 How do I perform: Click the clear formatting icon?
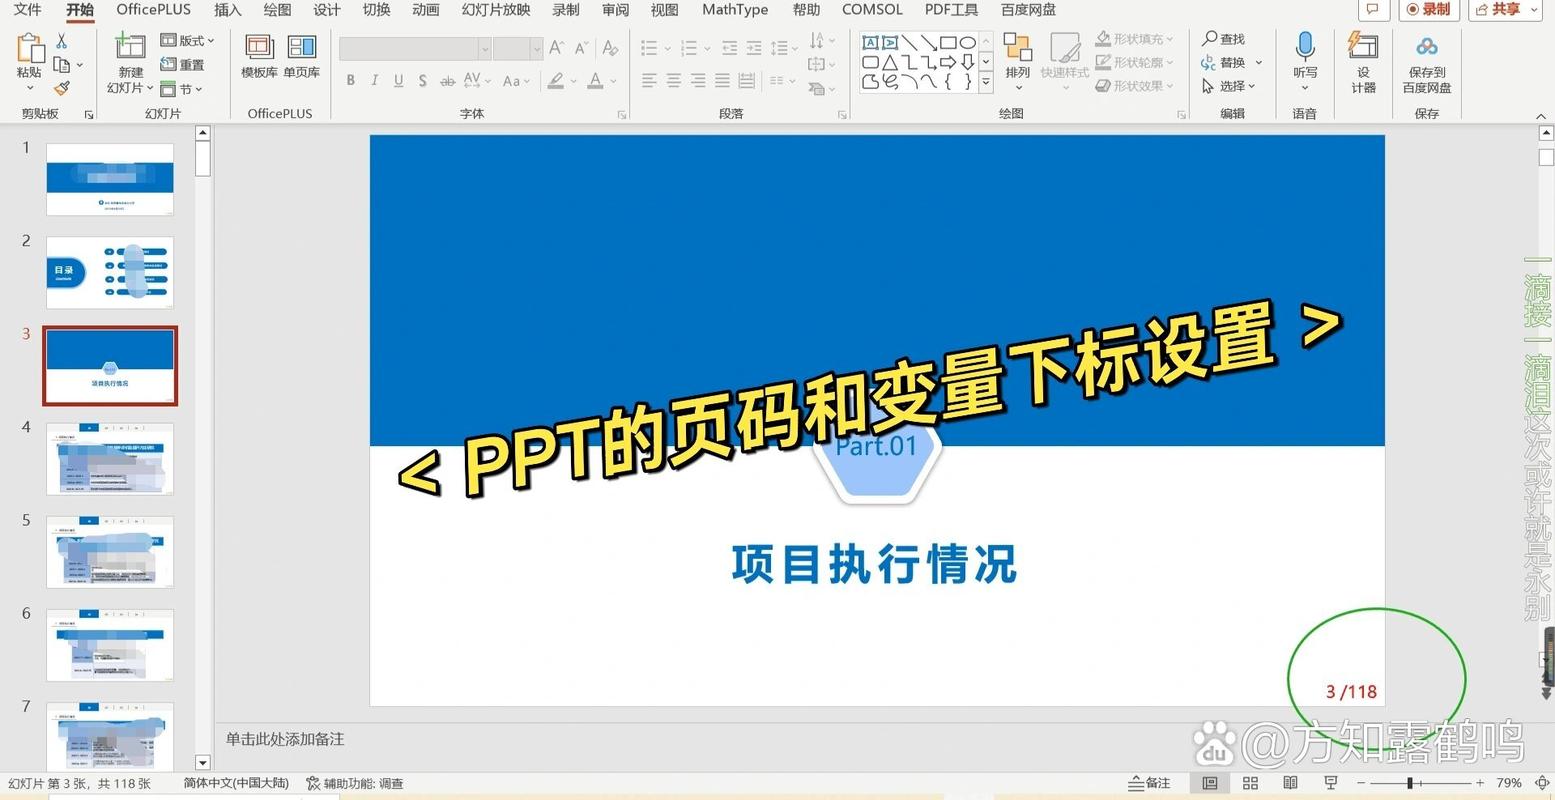pyautogui.click(x=610, y=48)
